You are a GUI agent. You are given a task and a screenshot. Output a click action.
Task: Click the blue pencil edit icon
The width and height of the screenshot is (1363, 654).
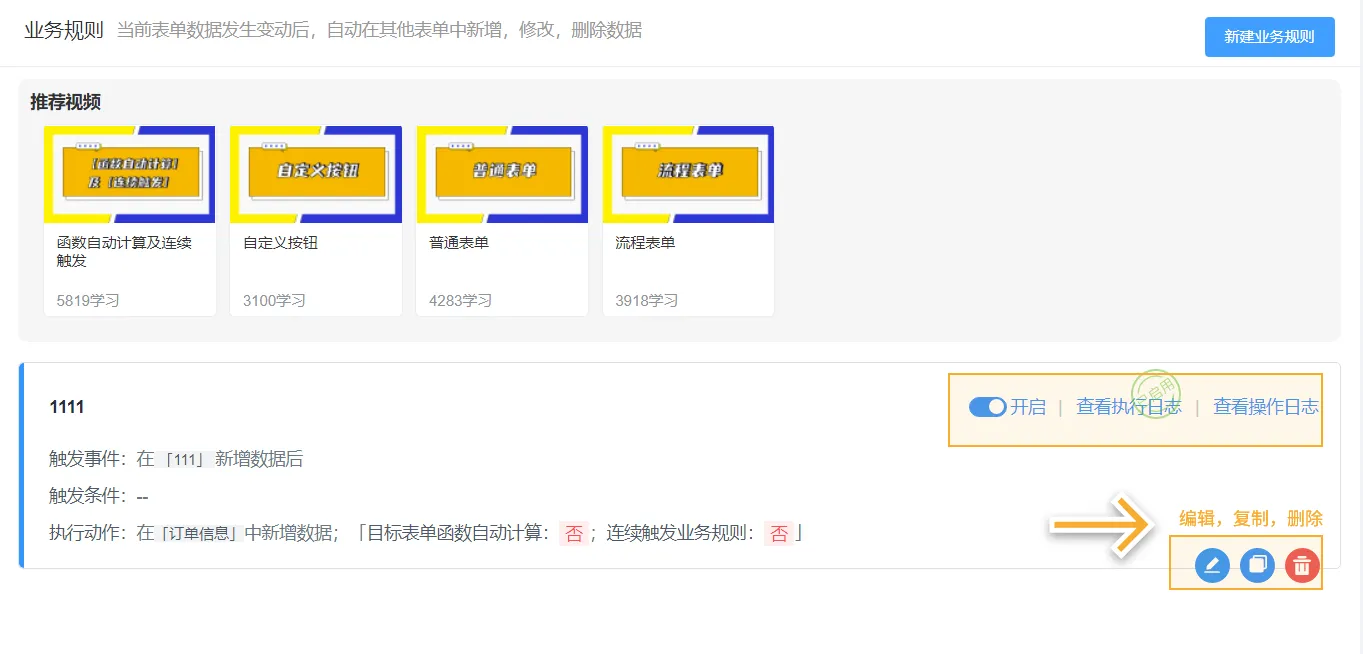[x=1212, y=565]
